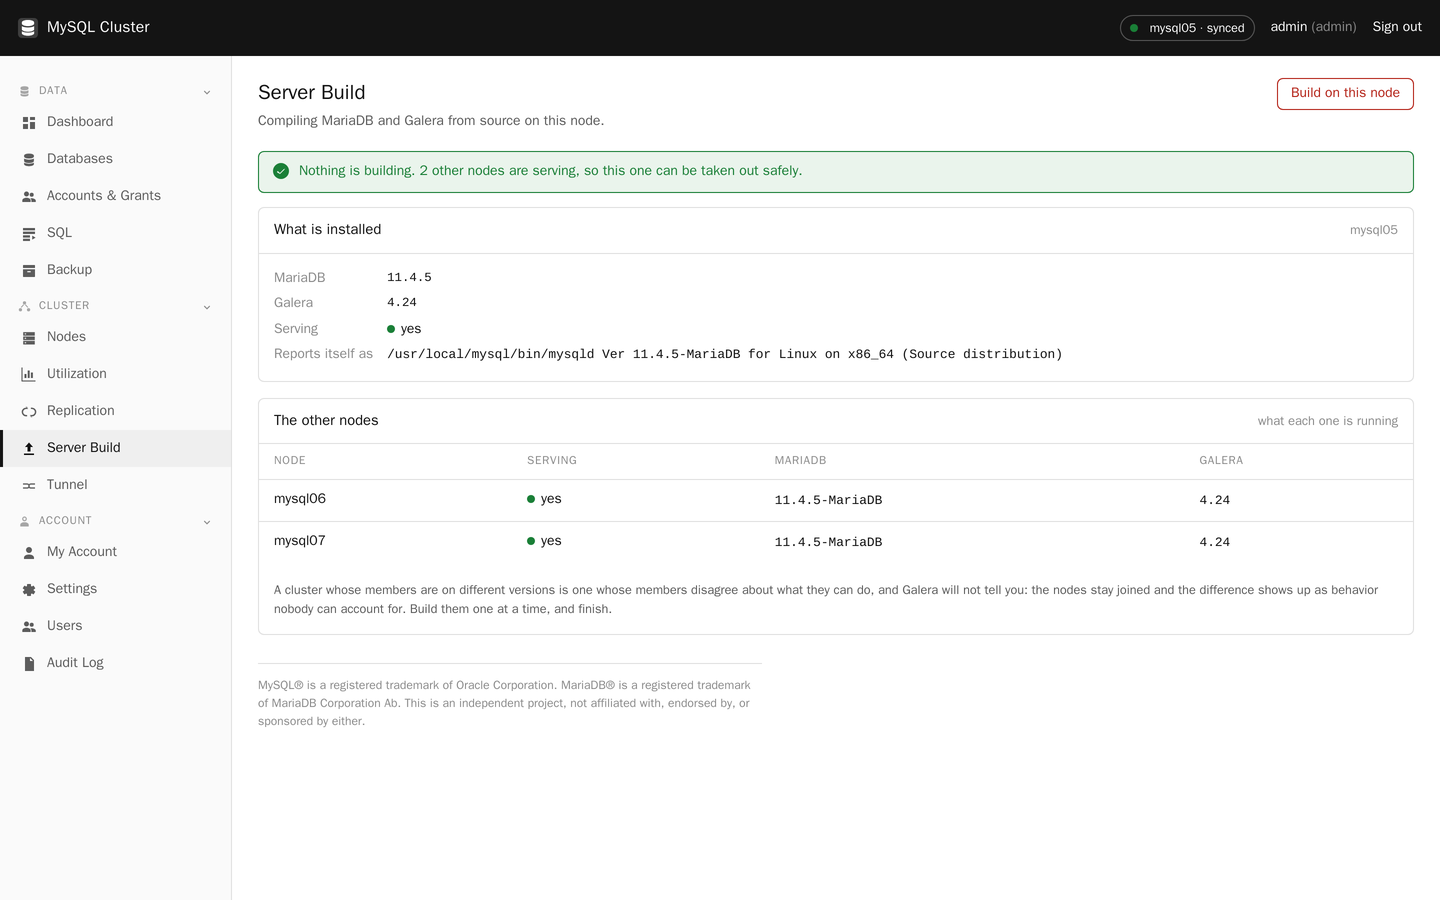Click the Nodes server icon

click(x=29, y=337)
